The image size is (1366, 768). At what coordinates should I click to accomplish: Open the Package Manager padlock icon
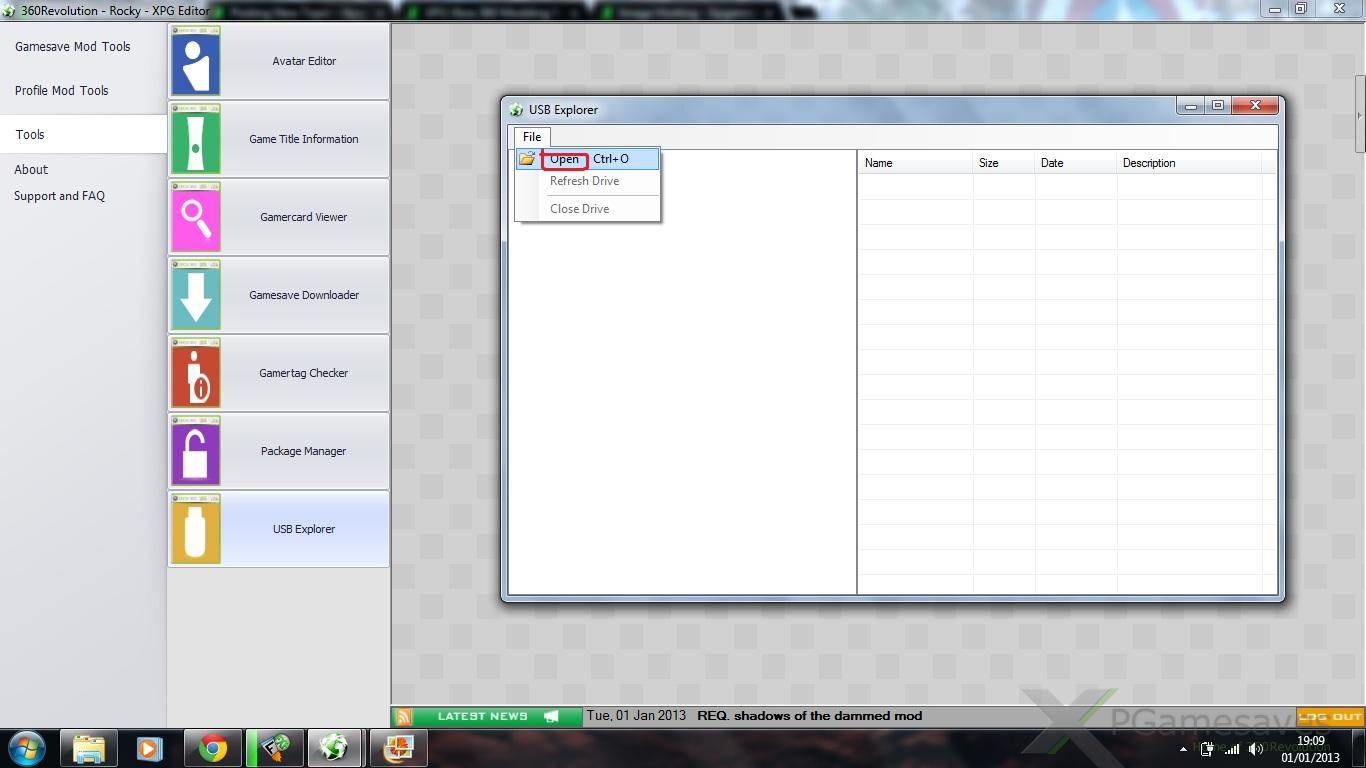click(x=196, y=451)
